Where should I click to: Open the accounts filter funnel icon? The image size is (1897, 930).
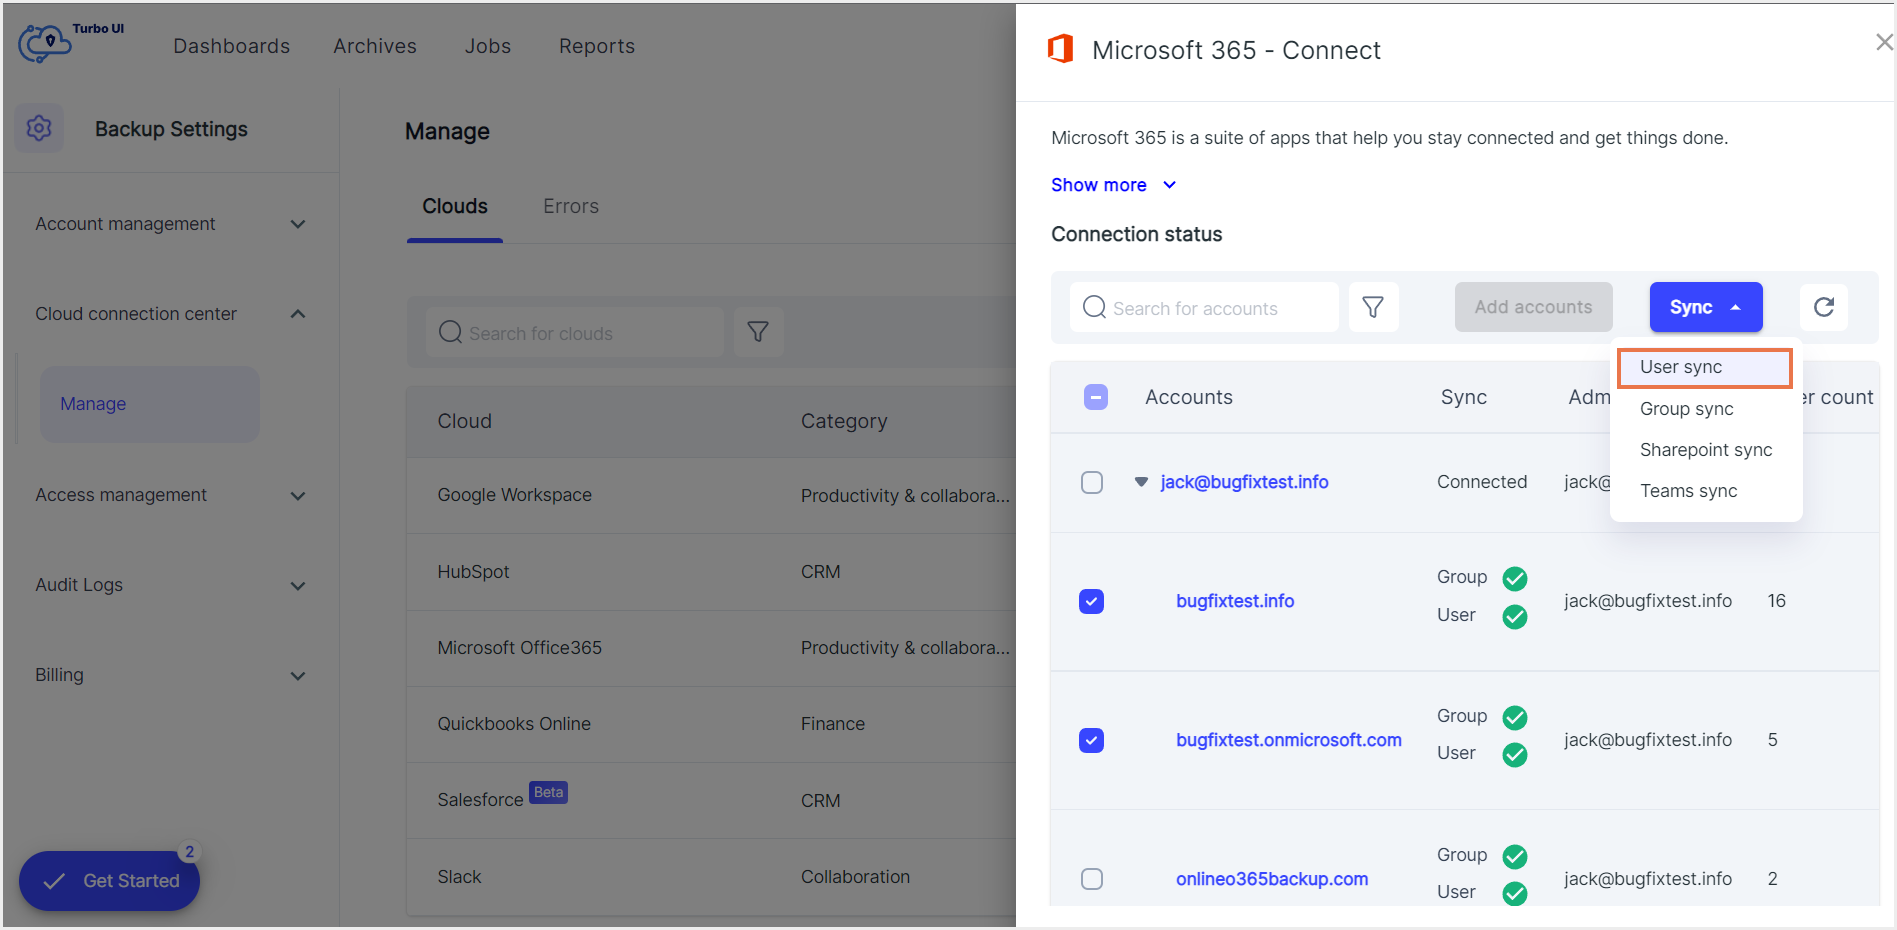pyautogui.click(x=1373, y=307)
